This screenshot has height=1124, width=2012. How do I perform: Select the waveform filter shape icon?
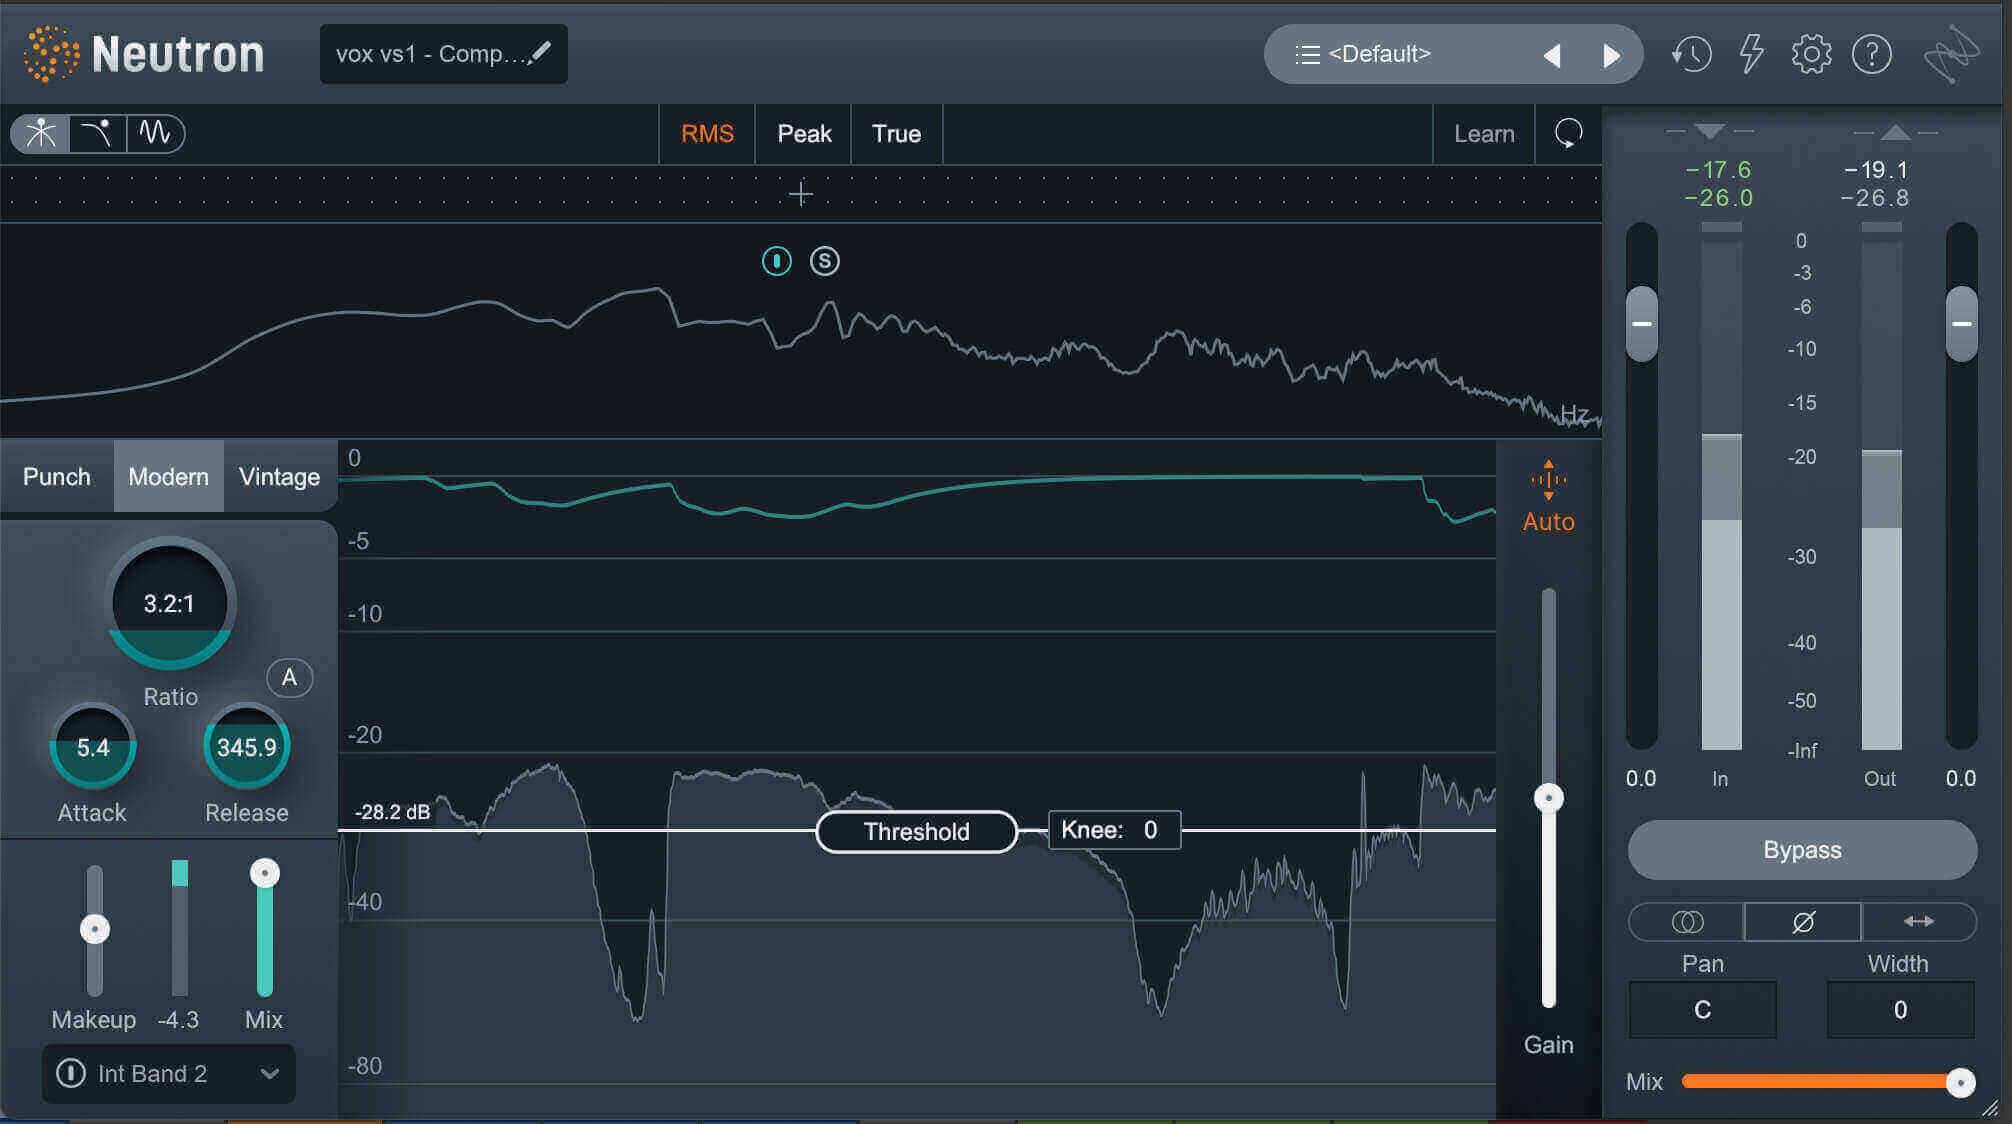coord(155,133)
